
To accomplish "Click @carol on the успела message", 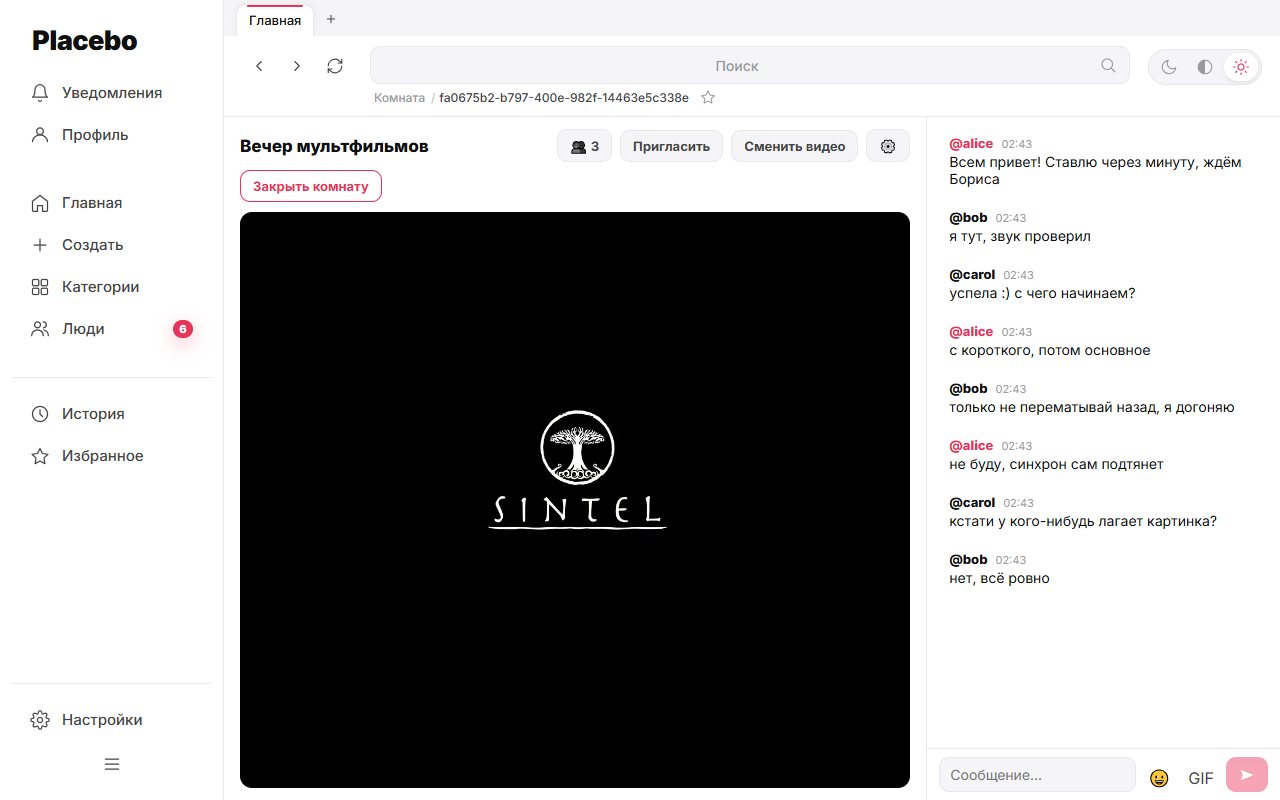I will point(972,275).
